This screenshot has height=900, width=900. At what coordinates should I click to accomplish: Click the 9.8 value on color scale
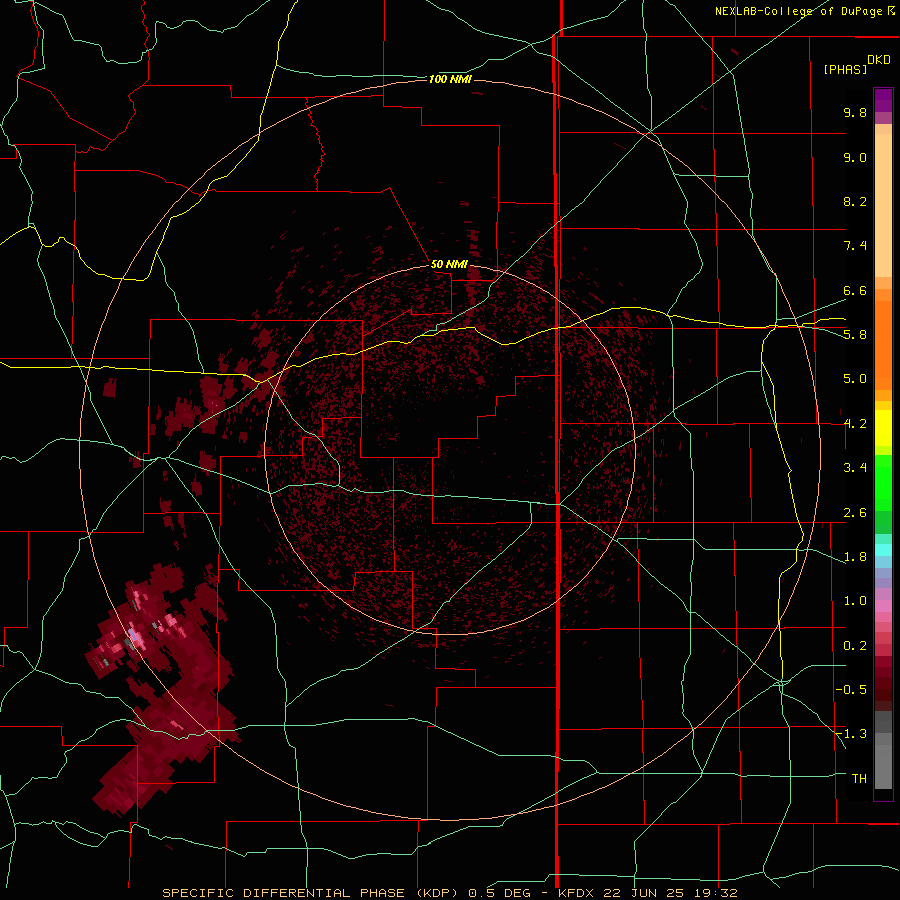tap(855, 112)
